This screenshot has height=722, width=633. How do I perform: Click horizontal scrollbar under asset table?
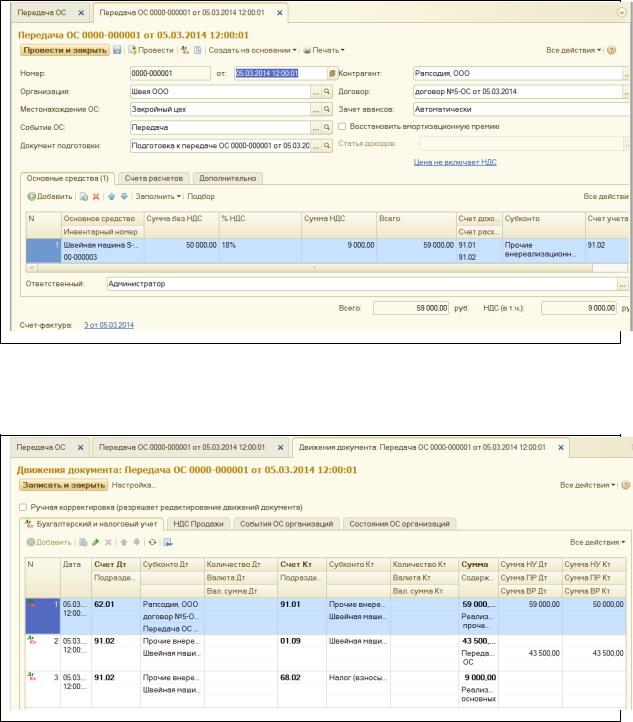(x=315, y=268)
